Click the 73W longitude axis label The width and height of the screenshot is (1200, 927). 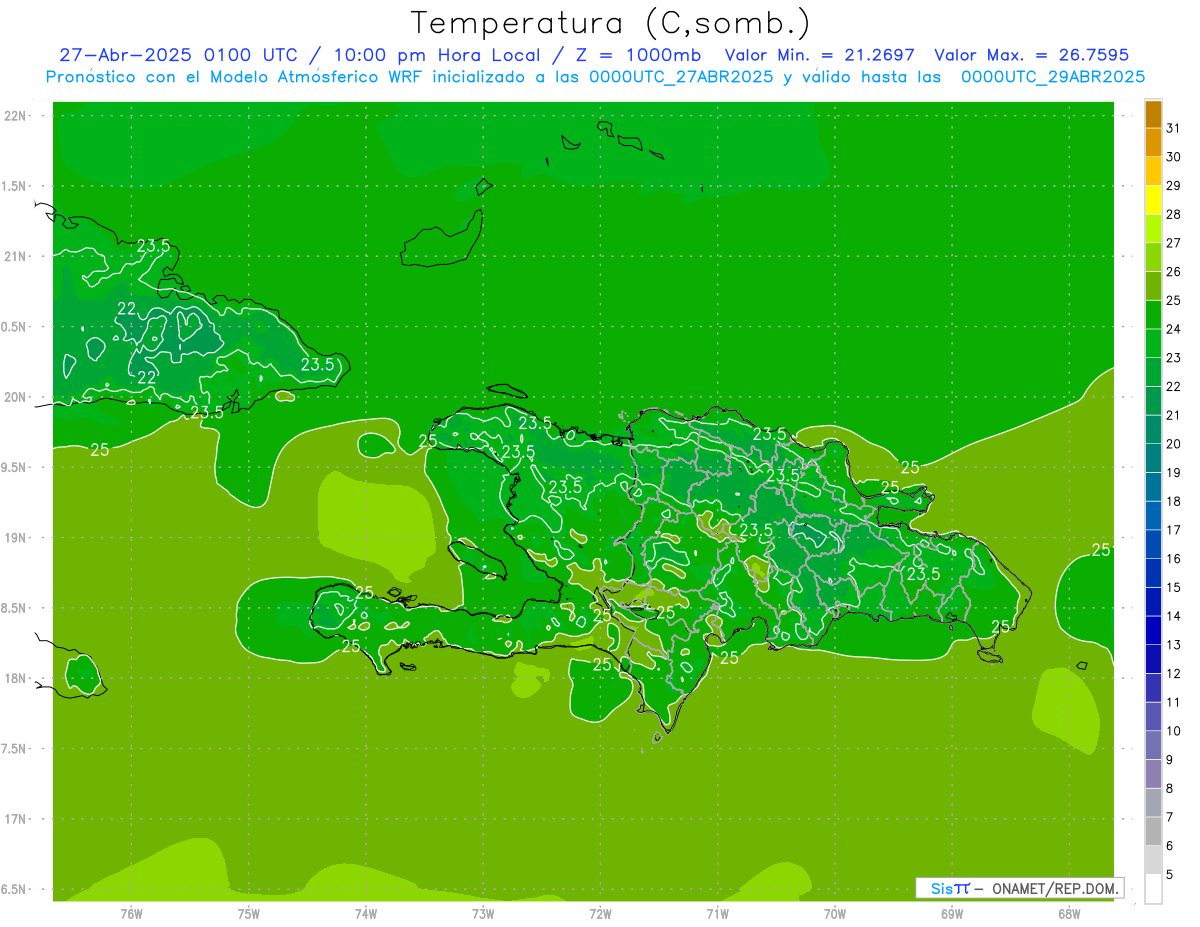[483, 914]
